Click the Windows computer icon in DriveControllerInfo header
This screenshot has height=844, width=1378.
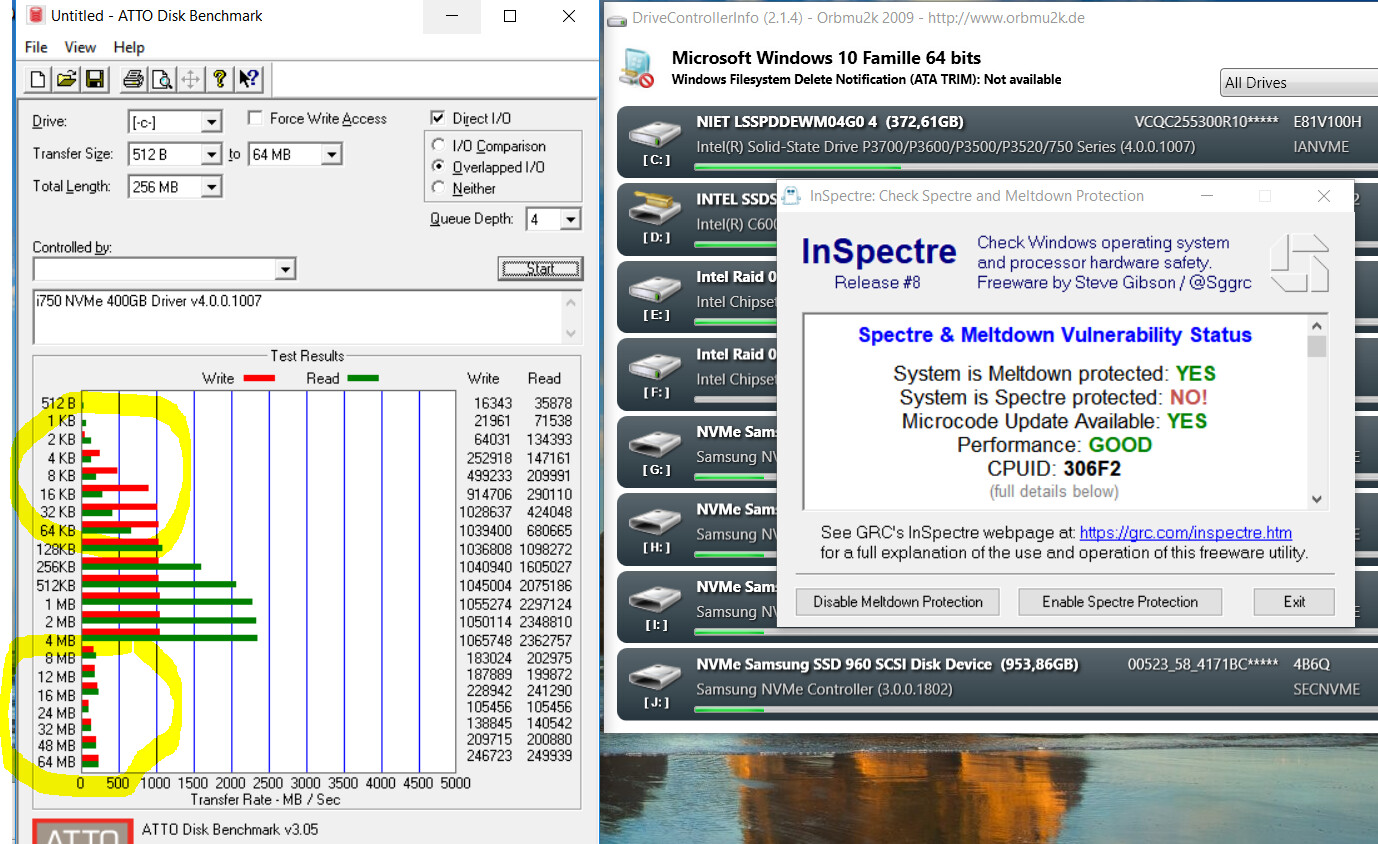(636, 67)
